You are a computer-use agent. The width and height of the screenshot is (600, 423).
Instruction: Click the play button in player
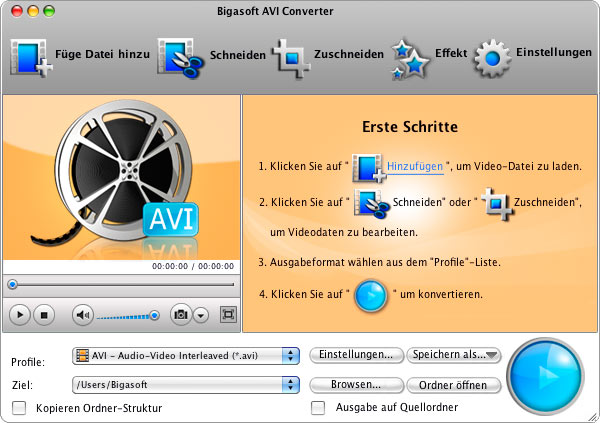click(20, 315)
